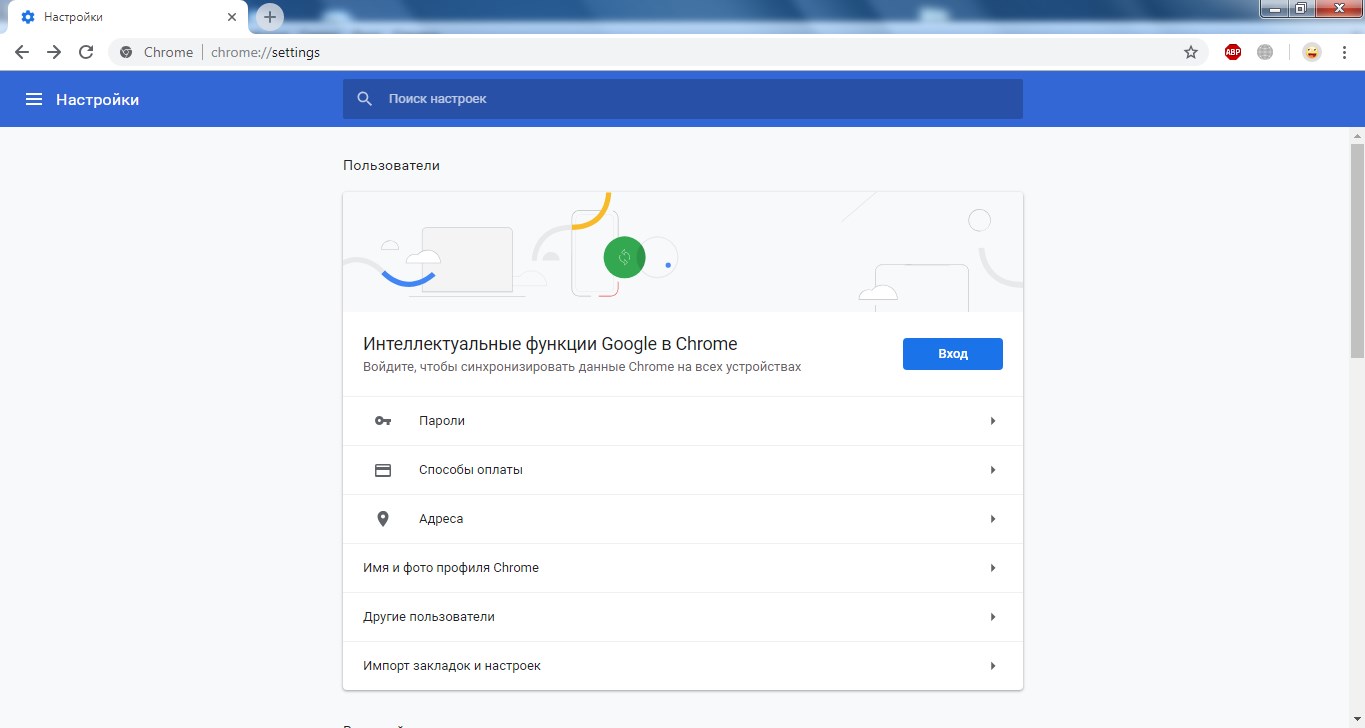This screenshot has width=1365, height=728.
Task: Go forward with the forward arrow
Action: (54, 52)
